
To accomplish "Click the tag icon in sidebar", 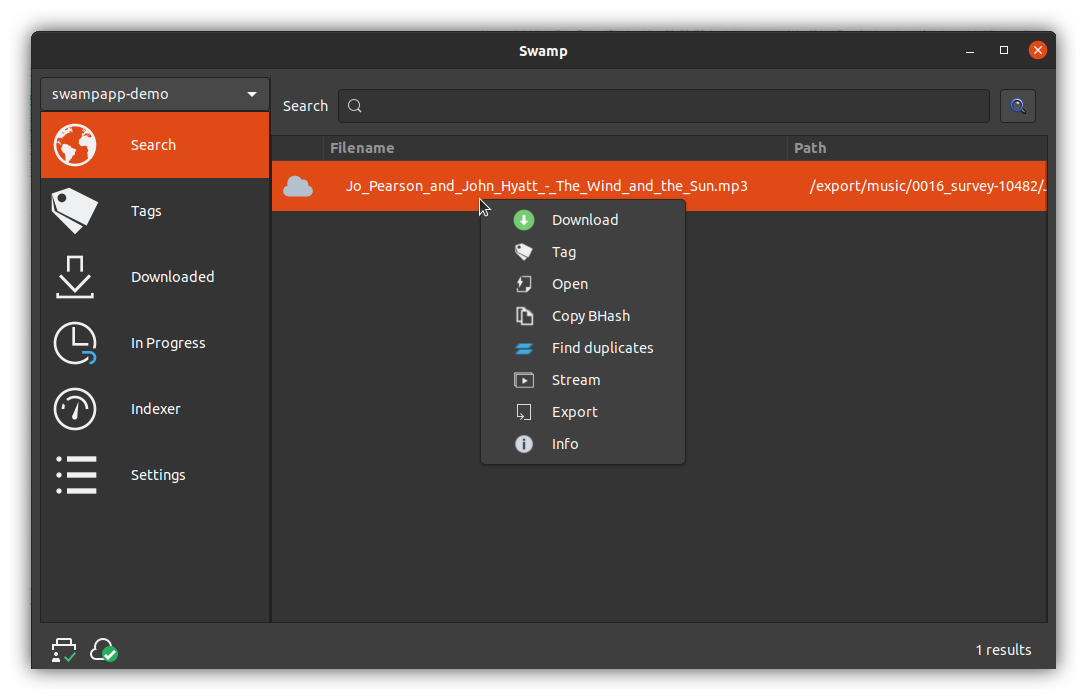I will point(75,211).
